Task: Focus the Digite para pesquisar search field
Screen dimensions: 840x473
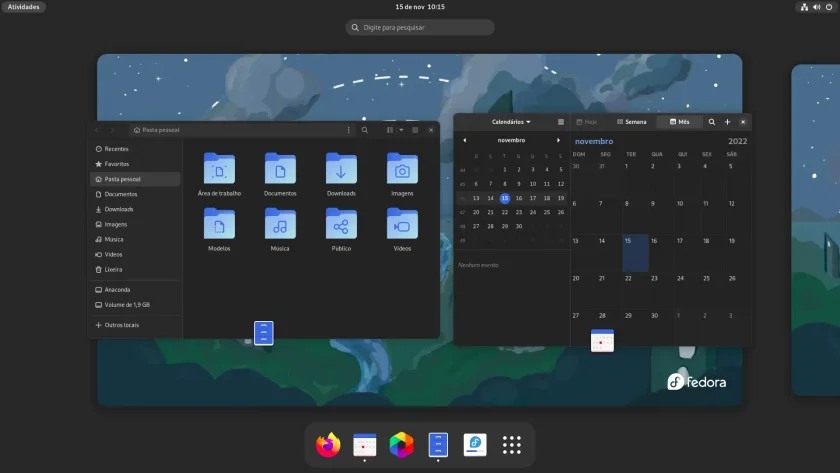Action: coord(420,27)
